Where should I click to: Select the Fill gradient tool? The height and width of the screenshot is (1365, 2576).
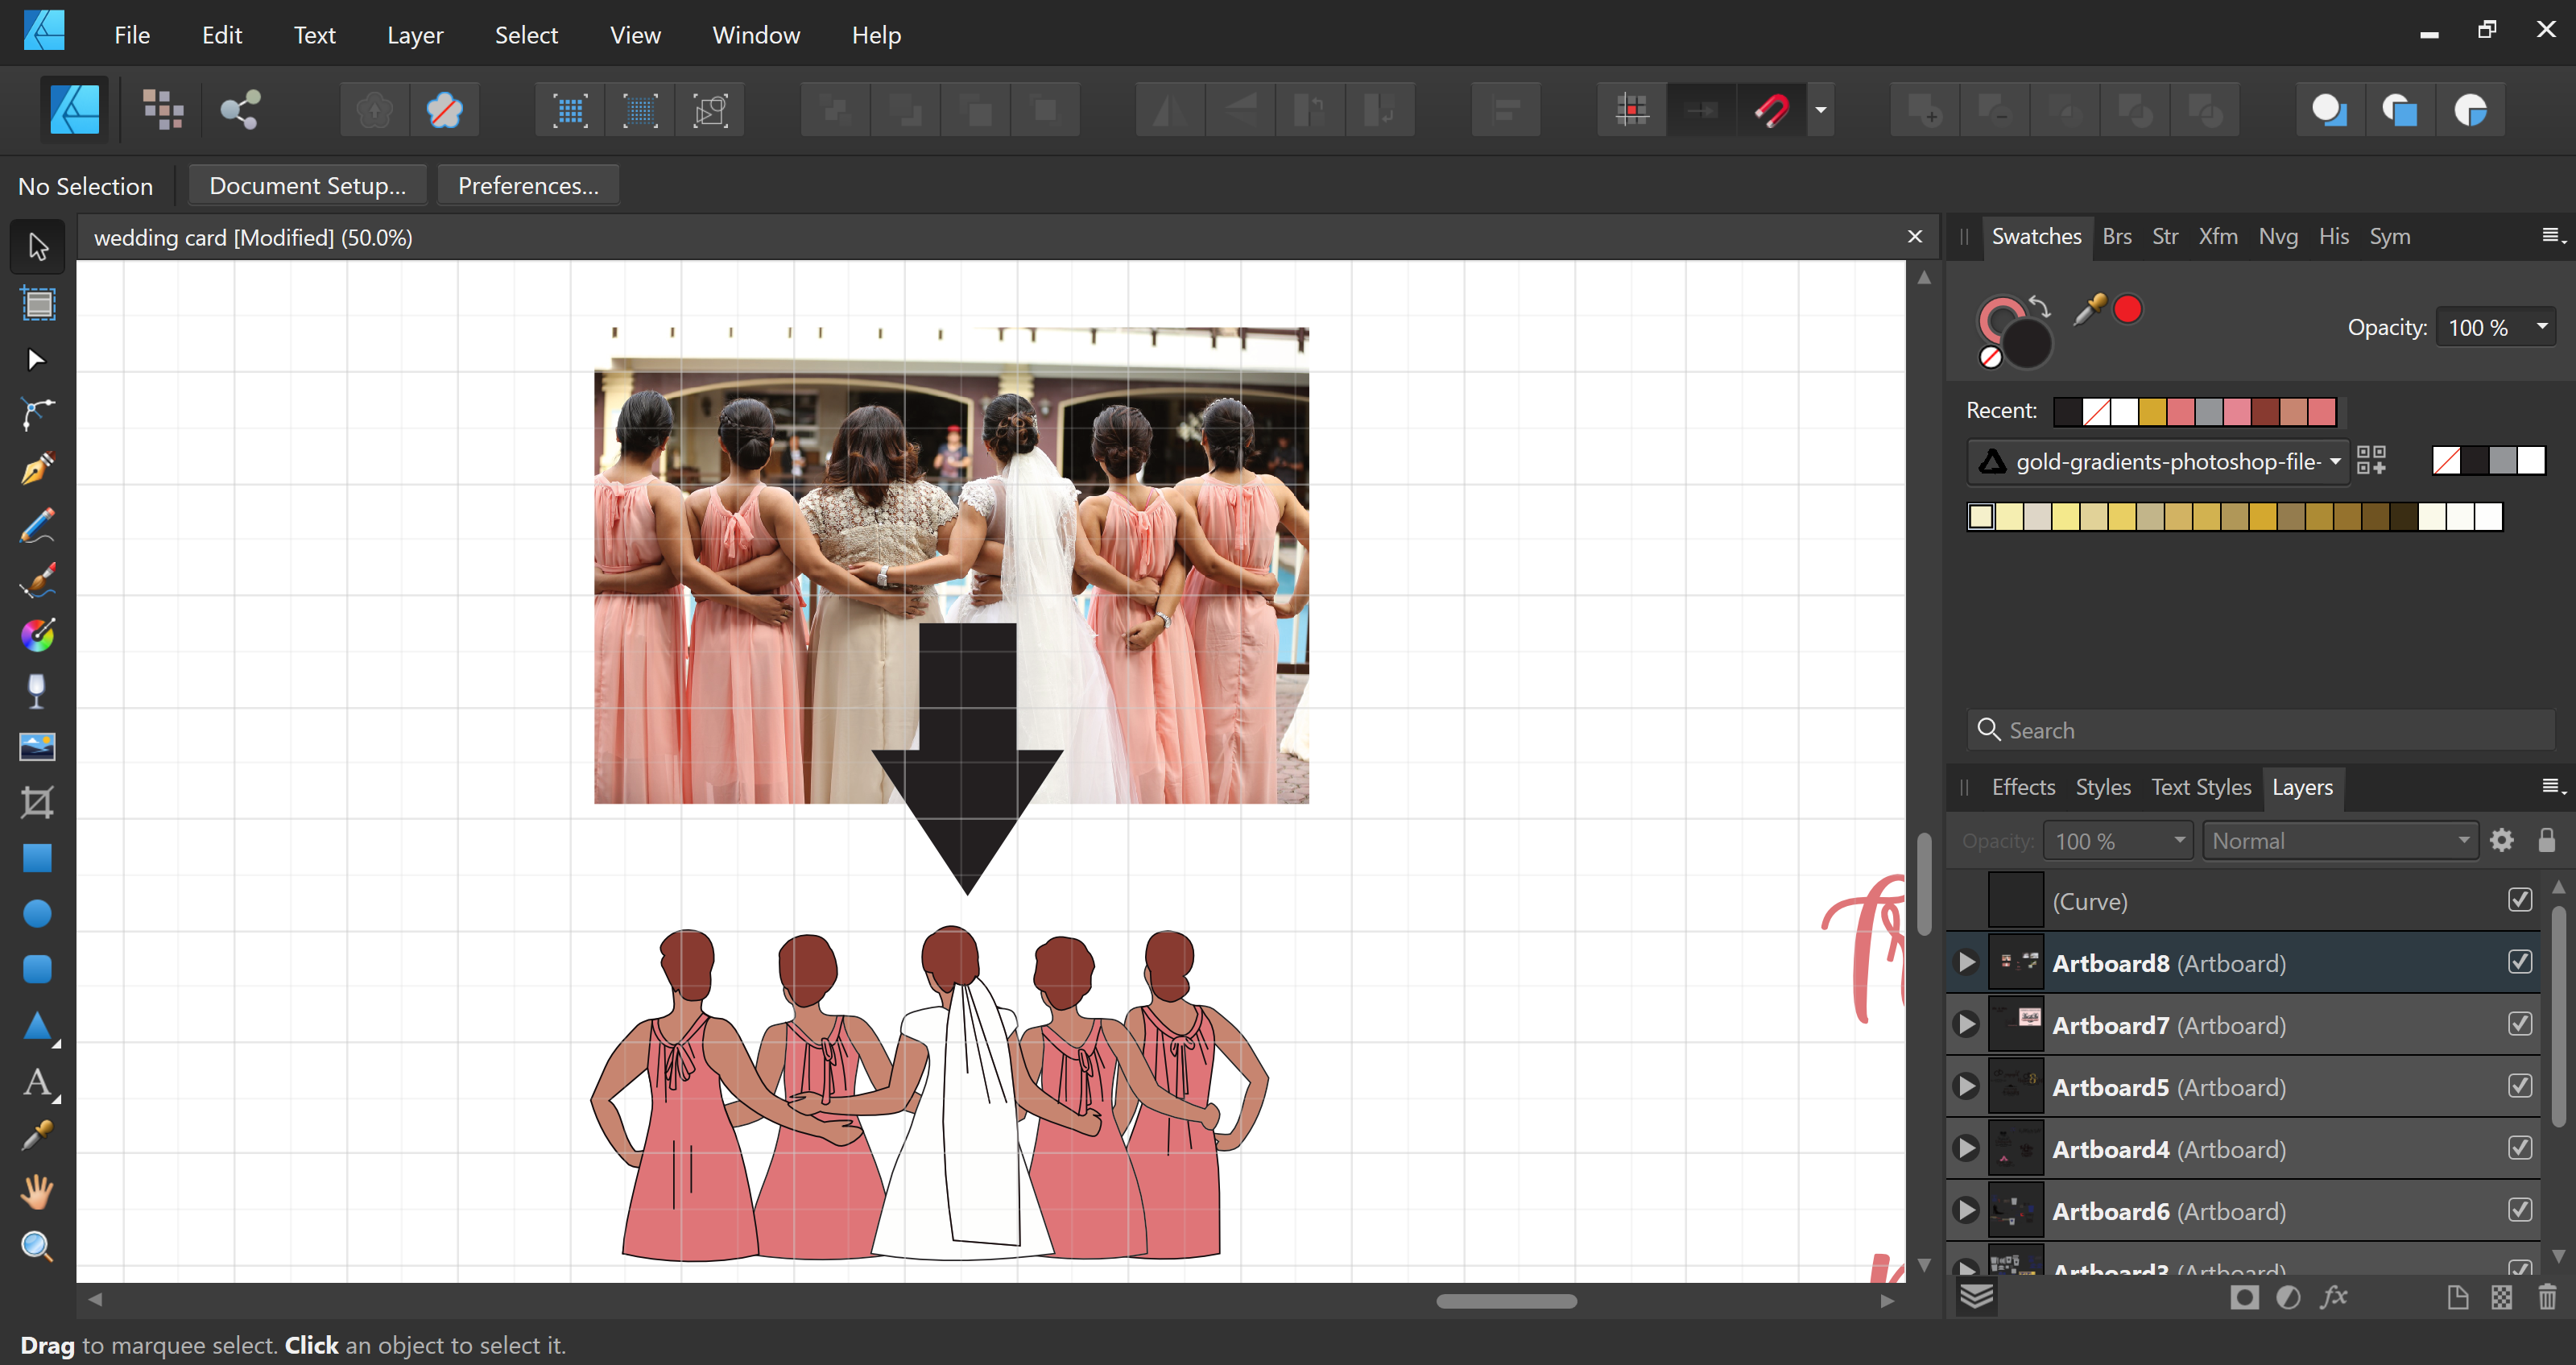coord(38,635)
